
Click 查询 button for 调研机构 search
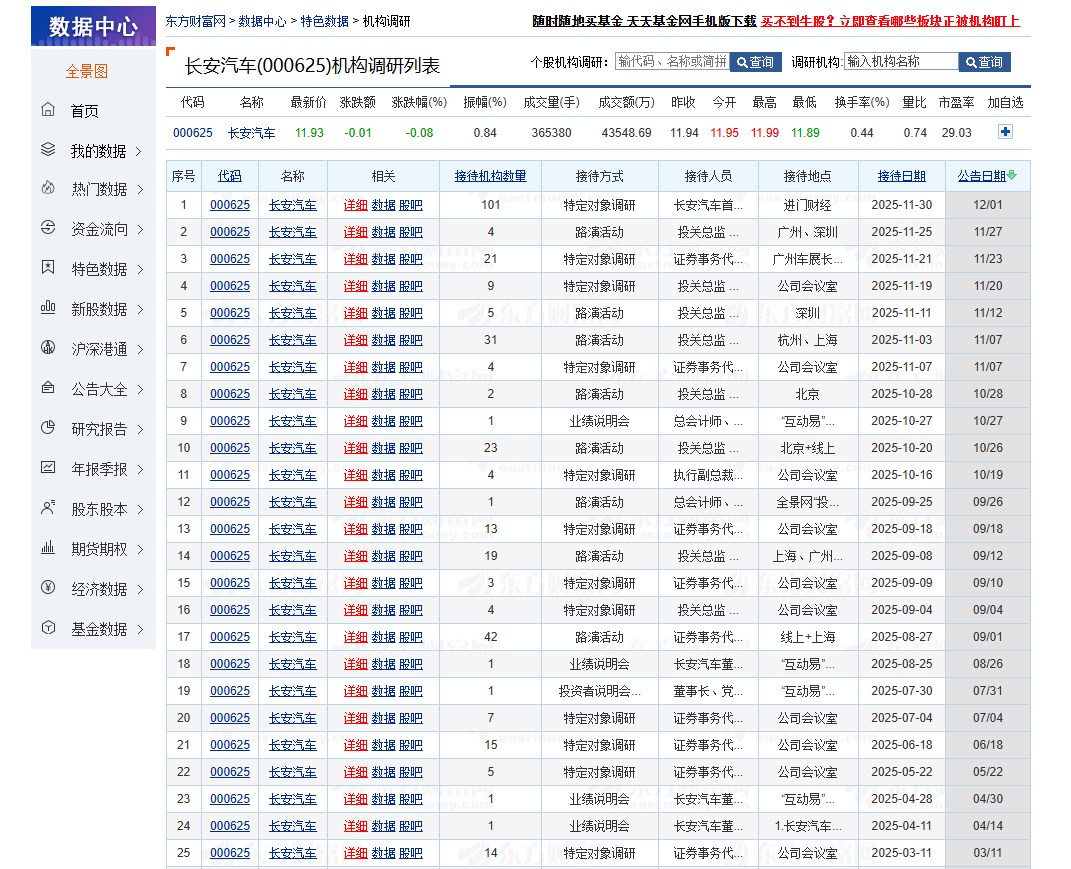(984, 62)
